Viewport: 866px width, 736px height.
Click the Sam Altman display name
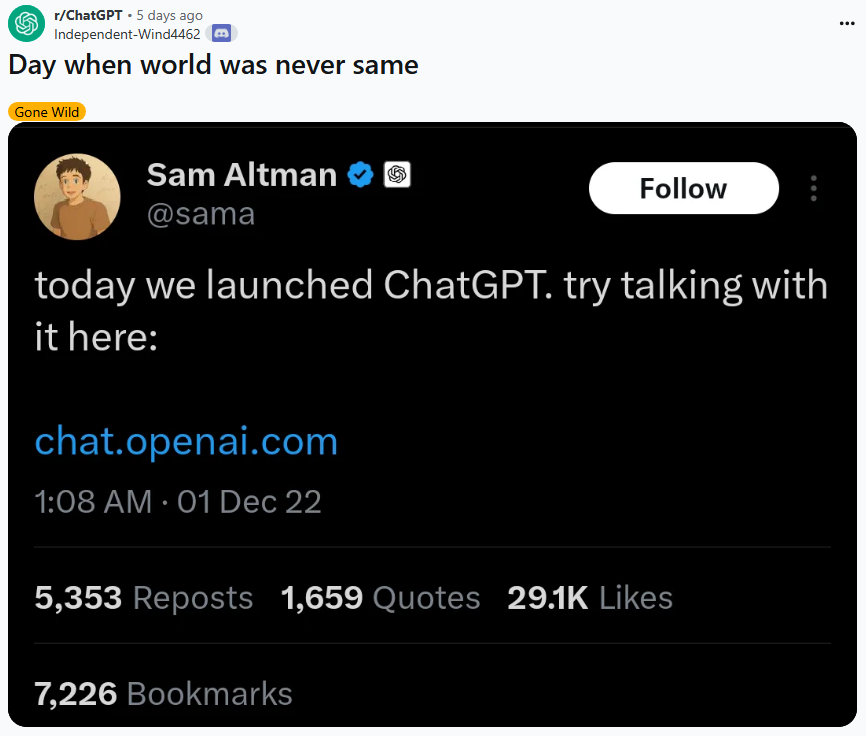[x=241, y=175]
